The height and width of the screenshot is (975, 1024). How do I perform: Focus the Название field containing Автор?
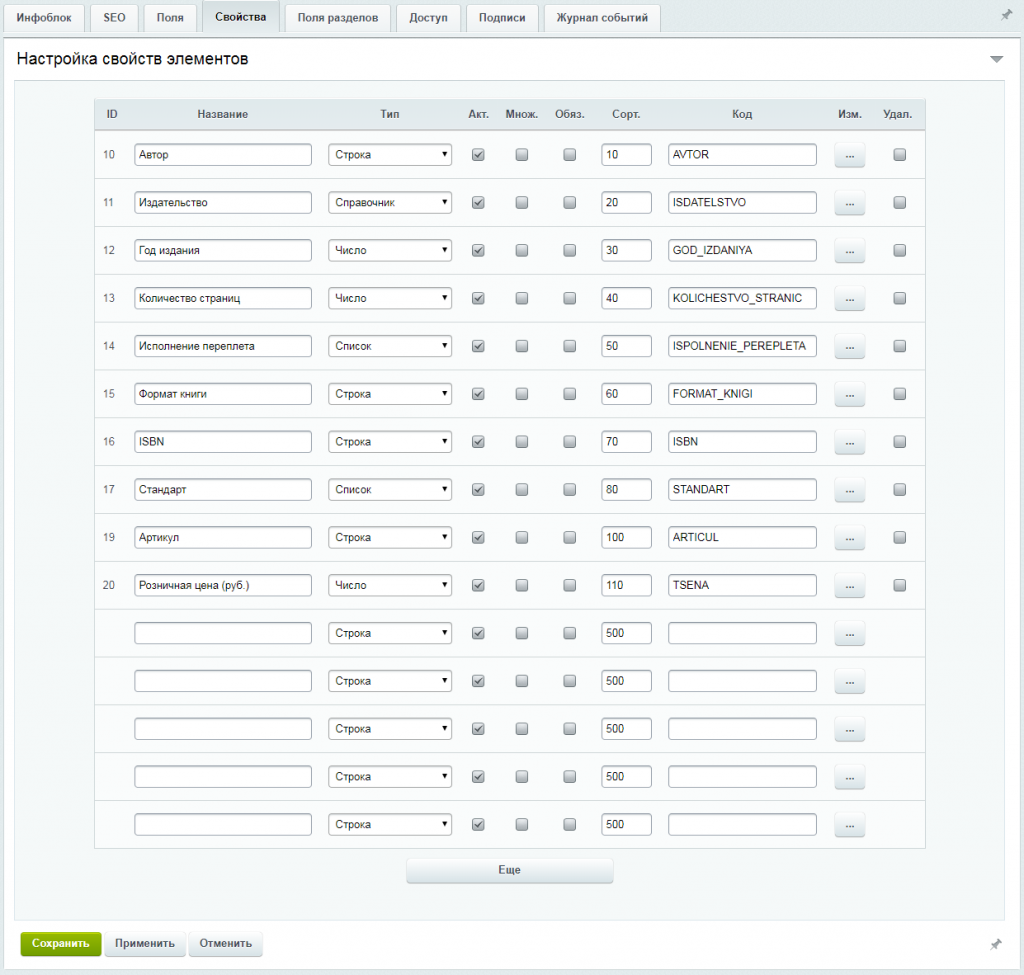pyautogui.click(x=223, y=155)
